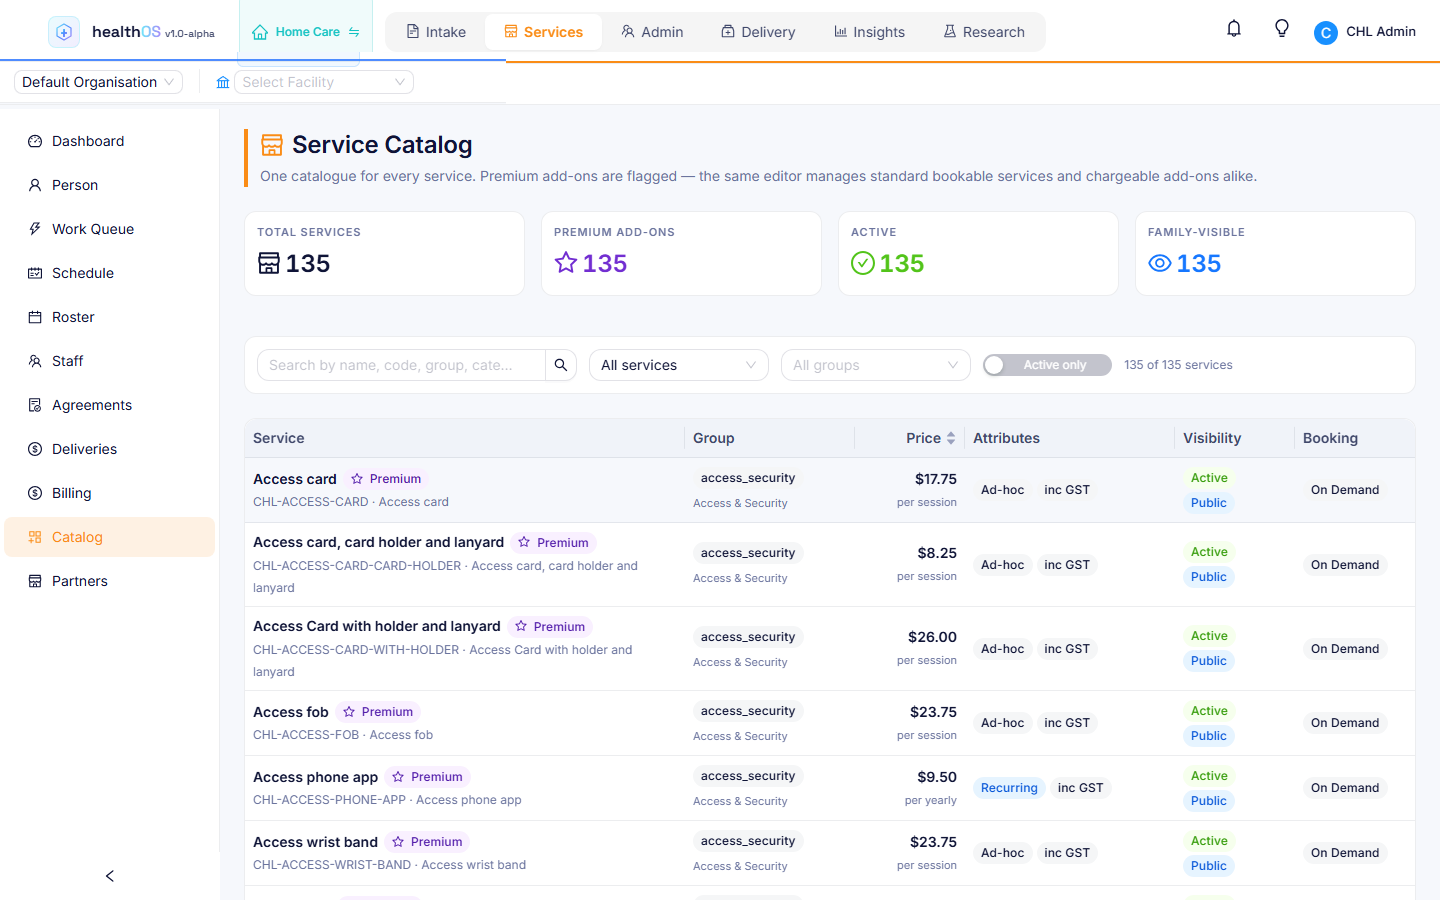Expand the All services filter dropdown
Image resolution: width=1440 pixels, height=900 pixels.
(679, 365)
